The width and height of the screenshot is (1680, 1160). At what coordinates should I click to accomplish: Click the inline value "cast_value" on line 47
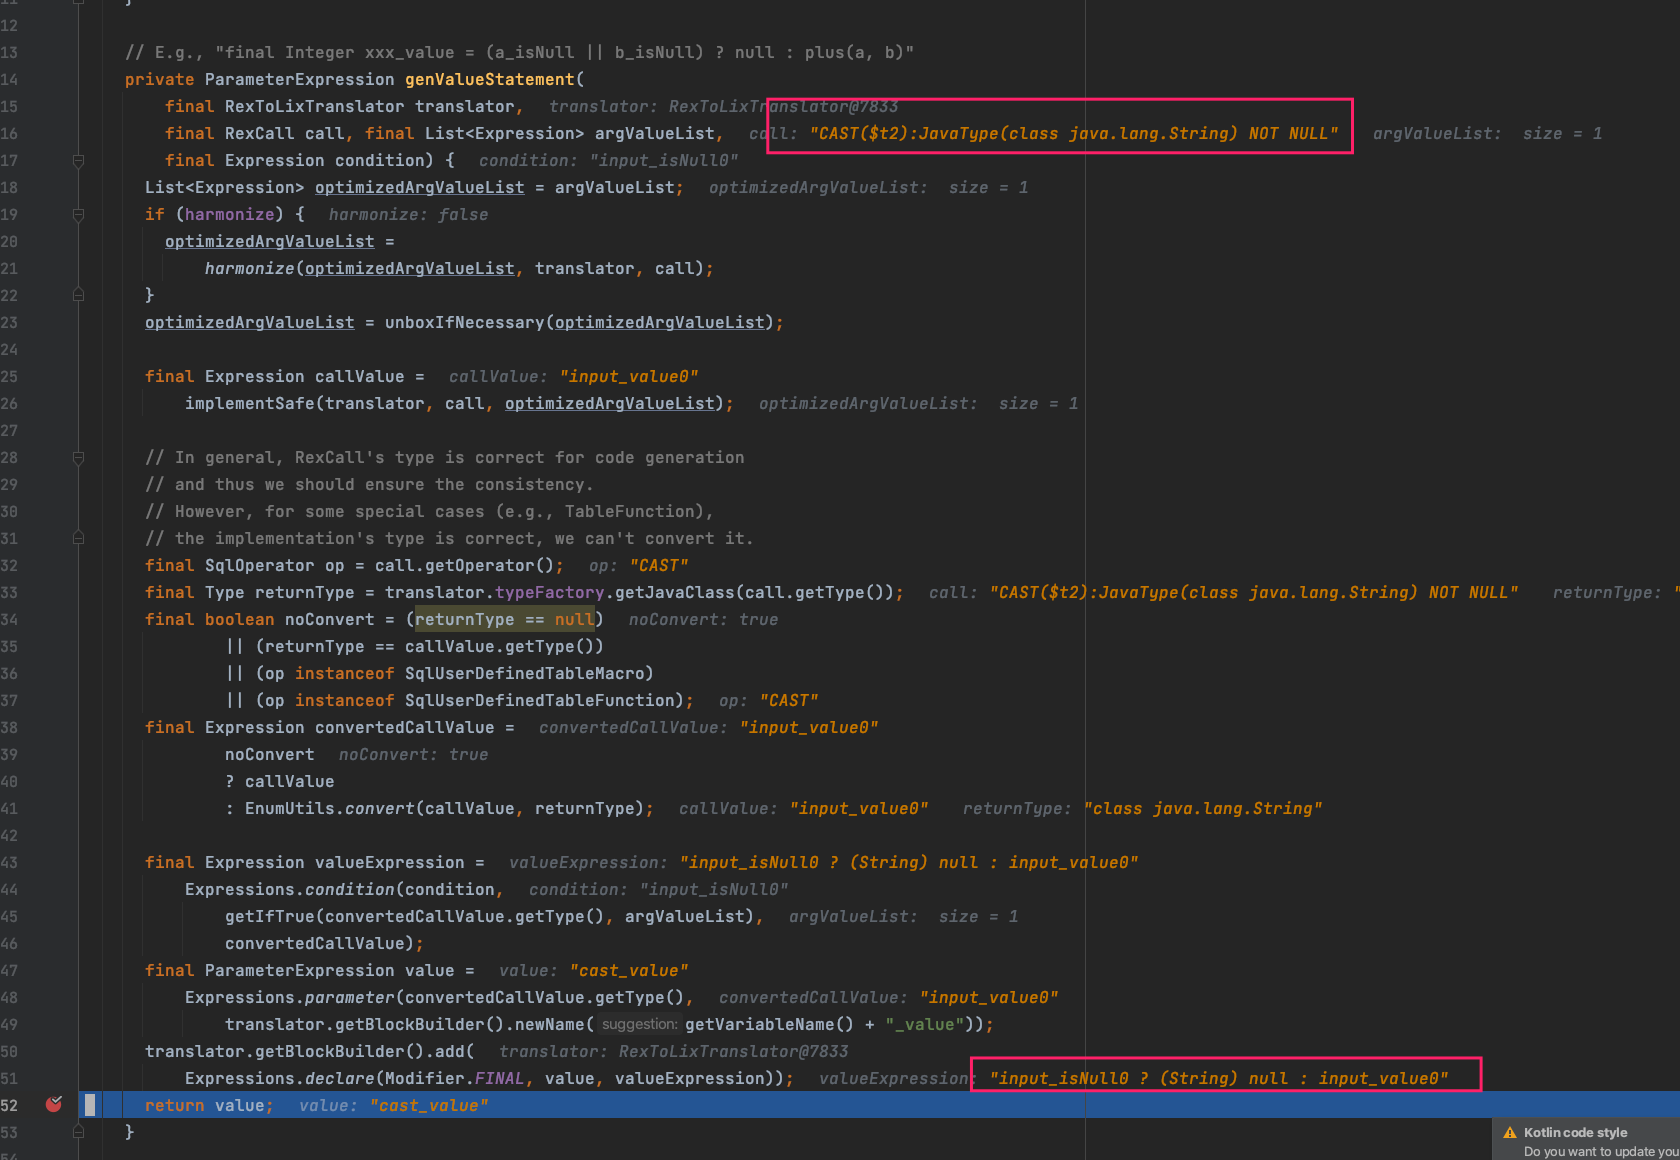click(629, 970)
